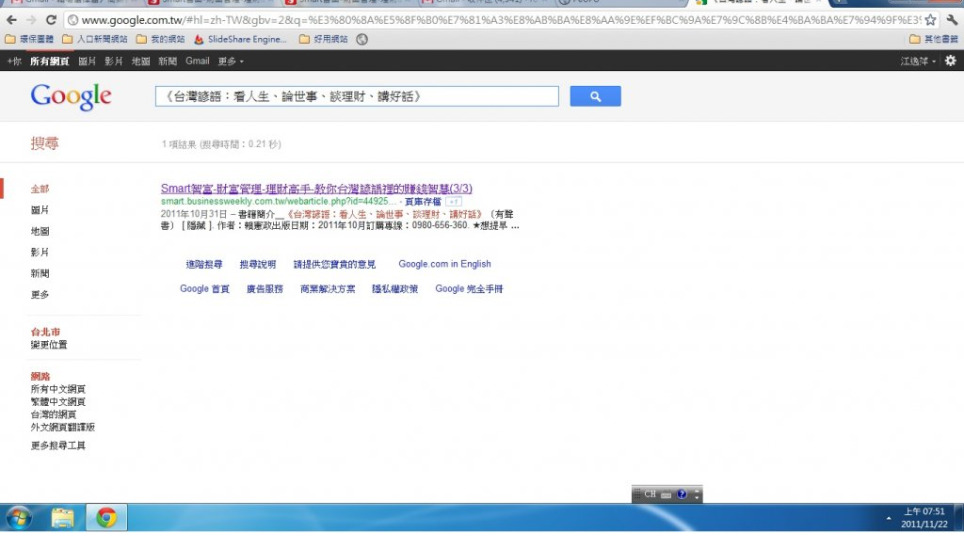The width and height of the screenshot is (964, 540).
Task: Click the +1 button beside result
Action: point(453,201)
